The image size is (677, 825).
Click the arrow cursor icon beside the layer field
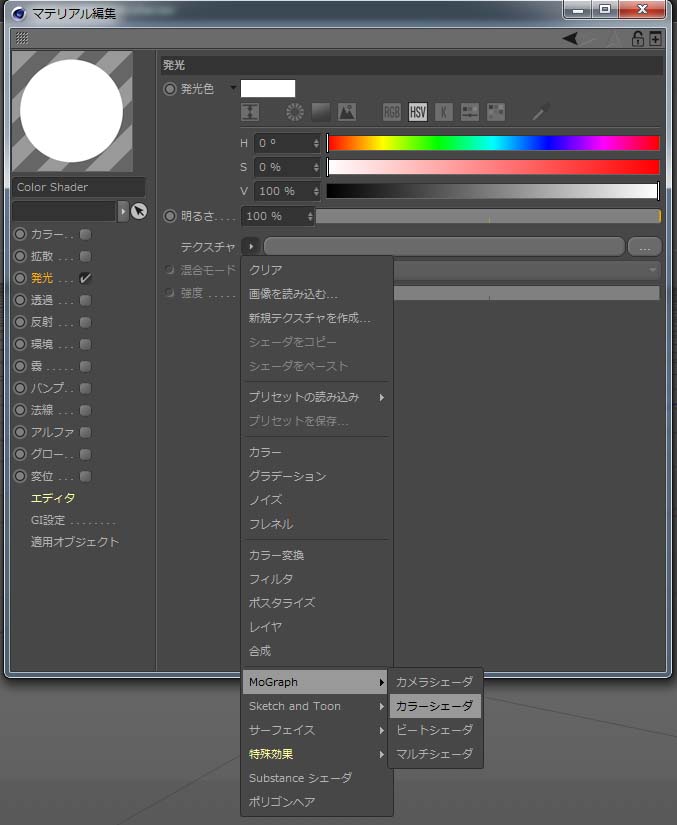[x=139, y=211]
